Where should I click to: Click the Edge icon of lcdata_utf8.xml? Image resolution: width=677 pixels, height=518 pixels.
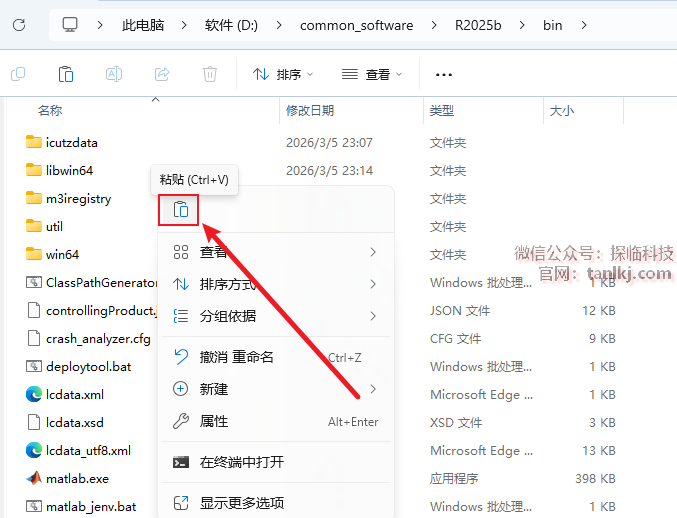(34, 450)
